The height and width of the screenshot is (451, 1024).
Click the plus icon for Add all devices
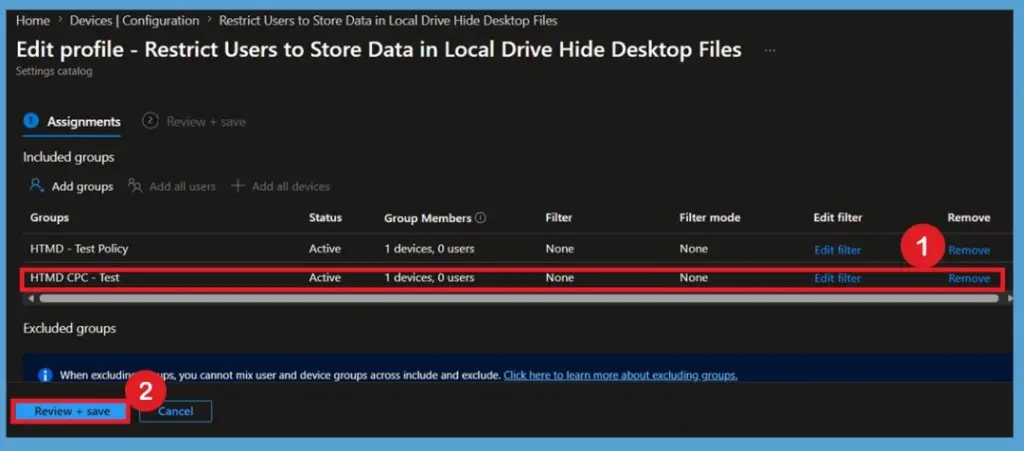238,186
